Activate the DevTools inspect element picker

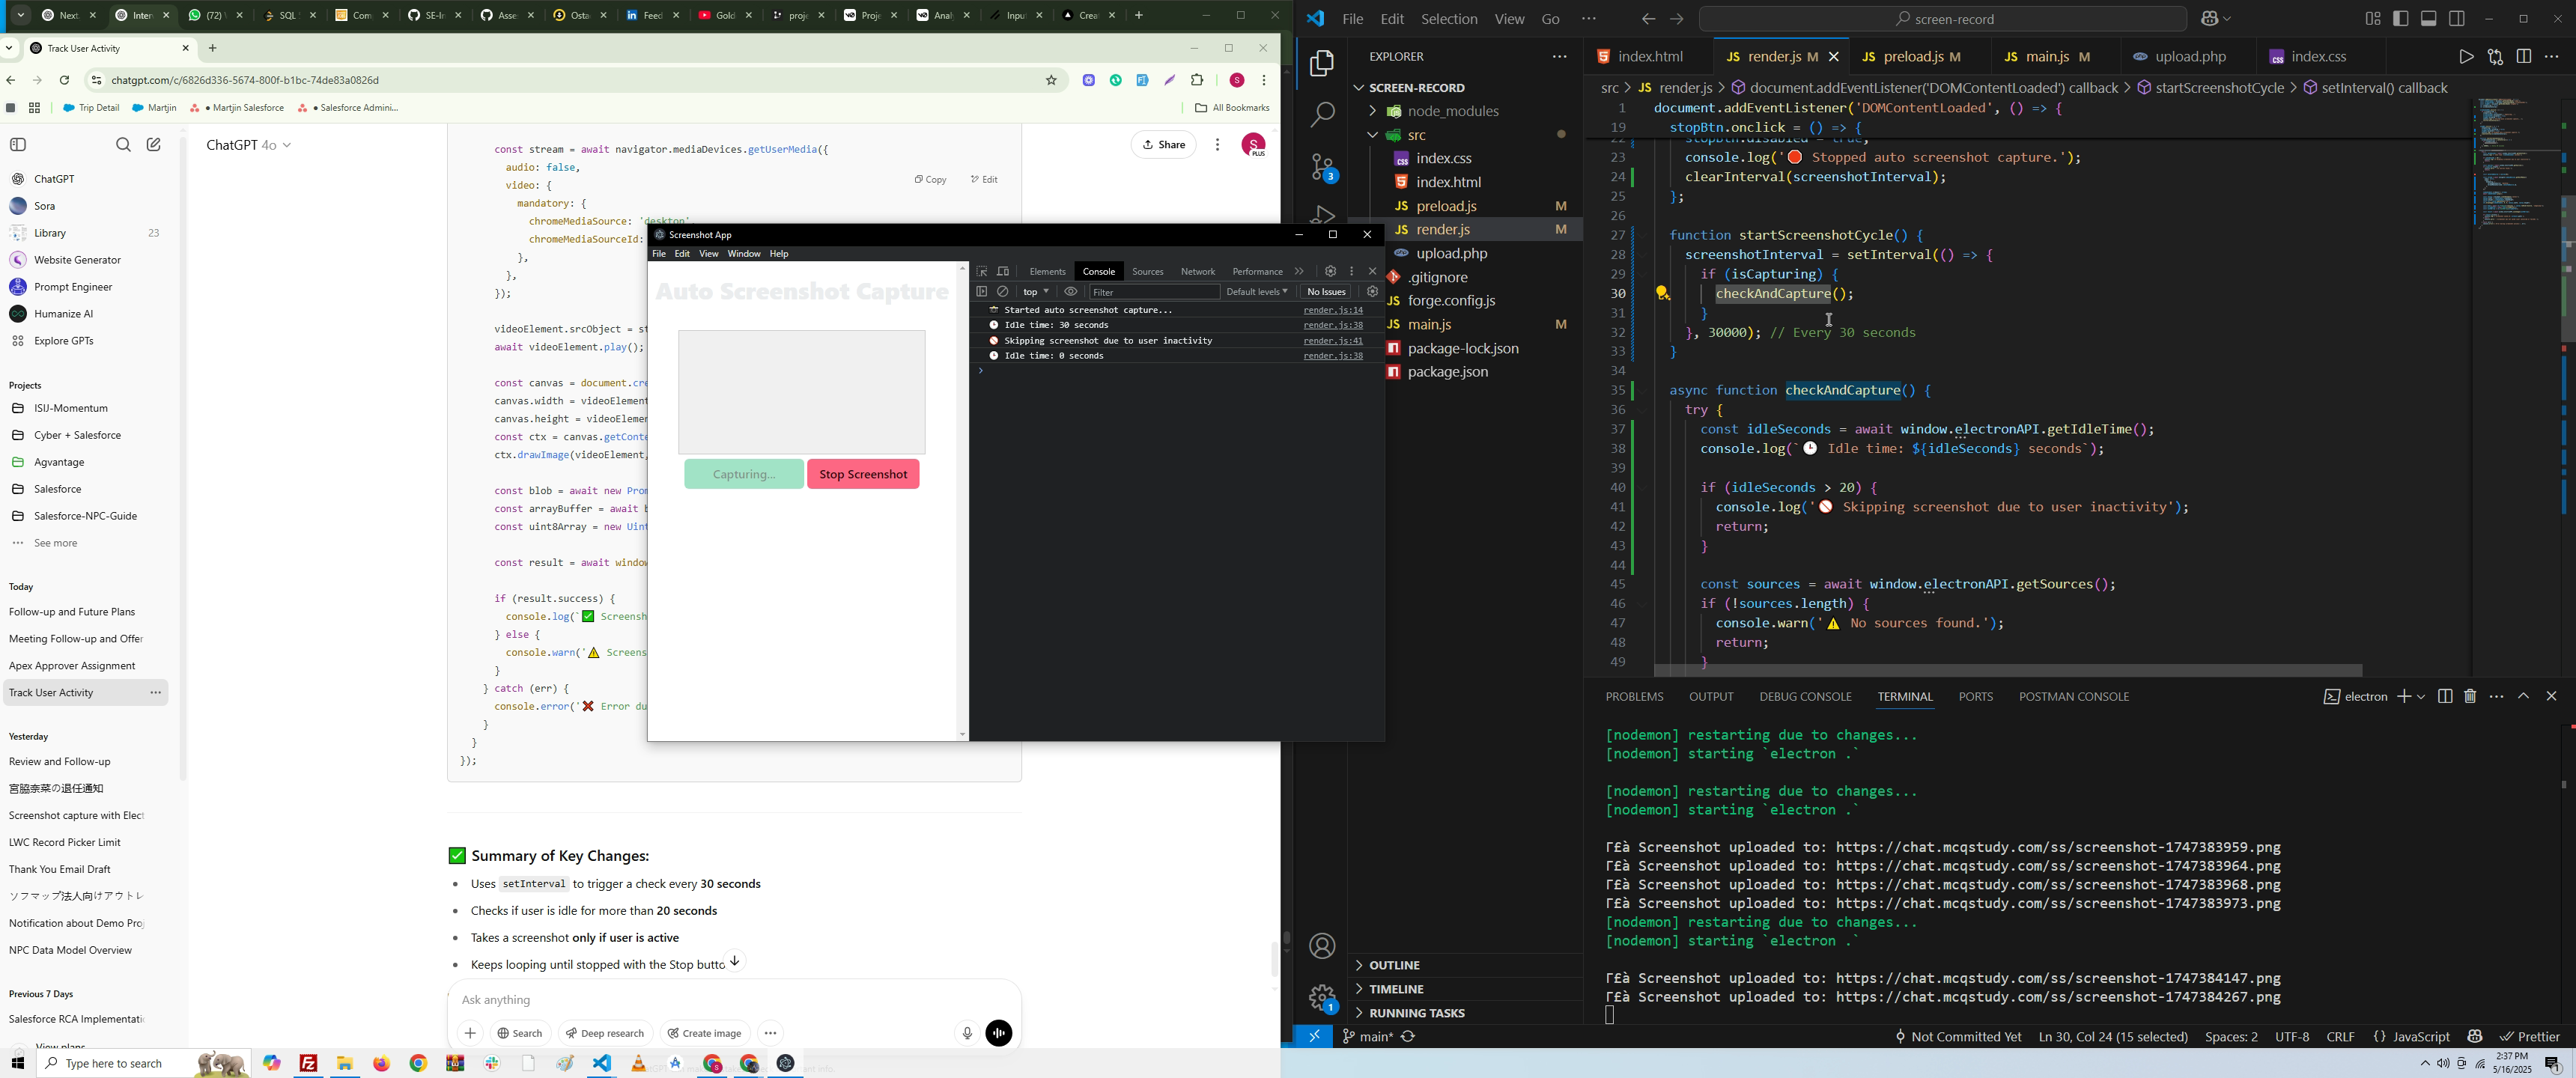coord(982,271)
